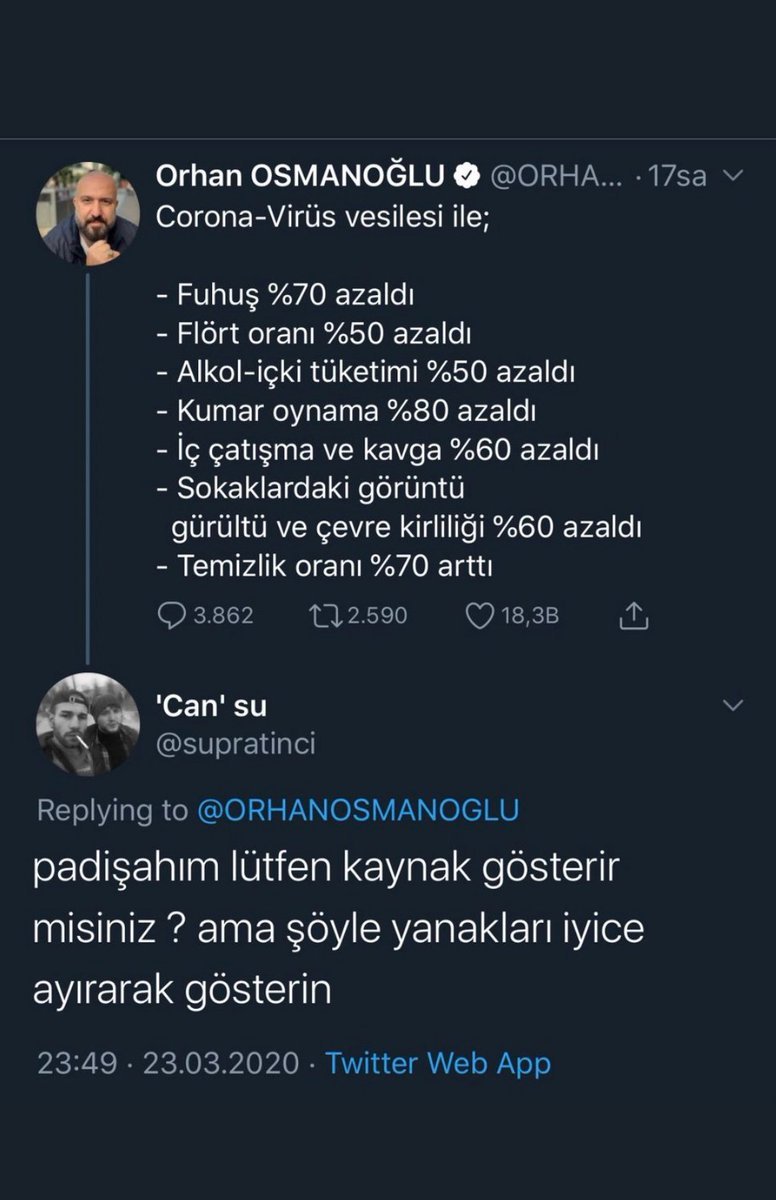Share the tweet using the upload arrow icon
Viewport: 776px width, 1200px height.
click(x=634, y=617)
